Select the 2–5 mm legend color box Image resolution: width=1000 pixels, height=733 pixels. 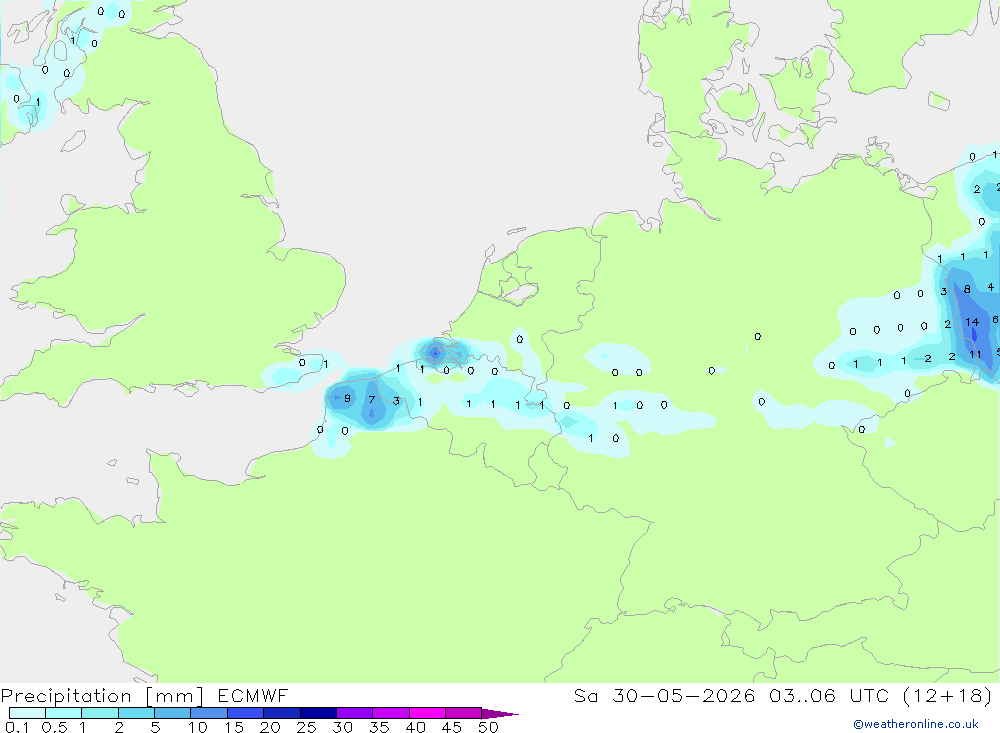pos(136,713)
